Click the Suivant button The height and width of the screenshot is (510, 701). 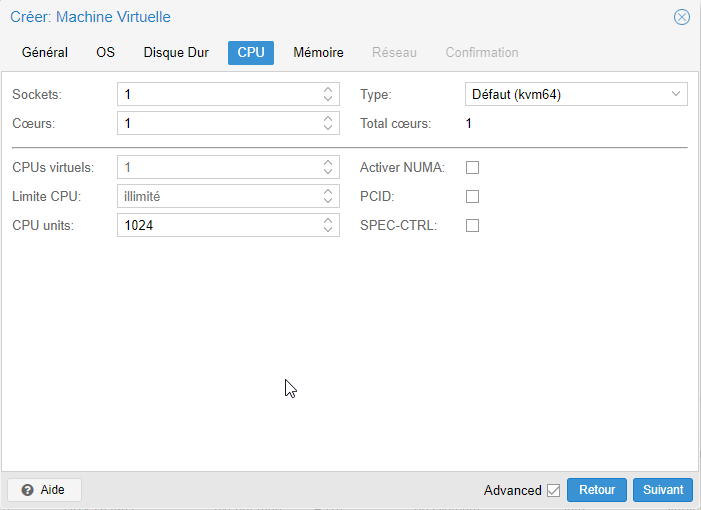pyautogui.click(x=663, y=490)
